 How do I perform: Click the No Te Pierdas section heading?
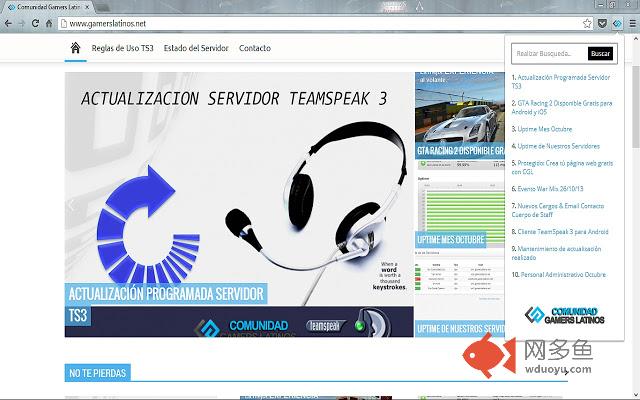98,373
